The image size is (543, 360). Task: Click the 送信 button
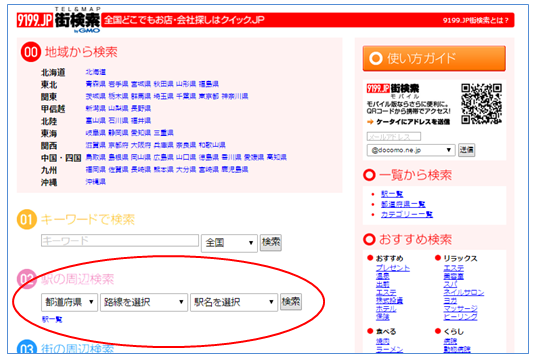pos(466,150)
